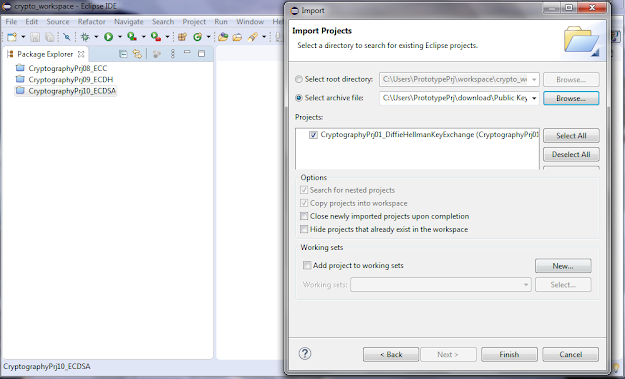Maximize the Package Explorer view
The image size is (625, 379).
pos(201,53)
